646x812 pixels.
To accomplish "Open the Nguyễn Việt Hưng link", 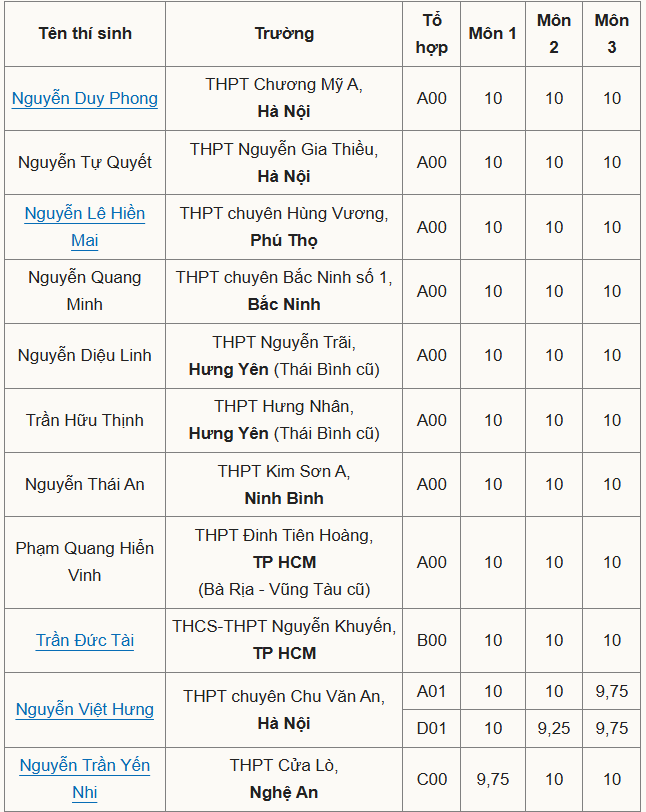I will point(85,709).
